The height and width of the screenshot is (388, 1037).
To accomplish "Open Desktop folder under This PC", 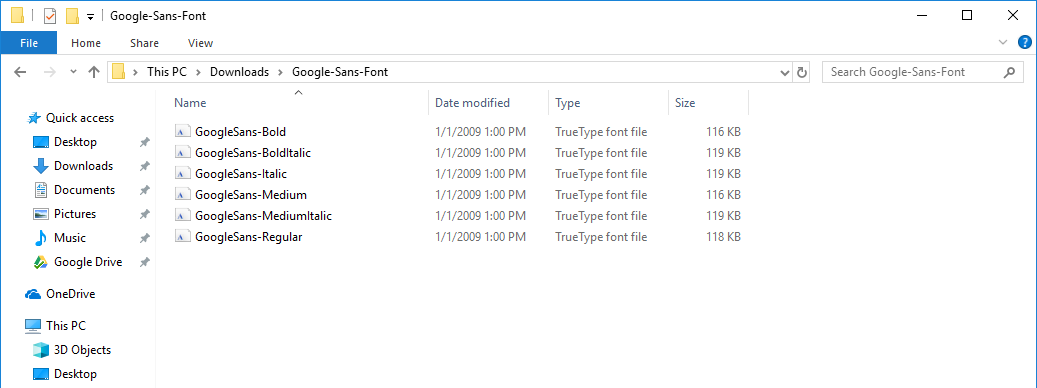I will click(x=75, y=374).
